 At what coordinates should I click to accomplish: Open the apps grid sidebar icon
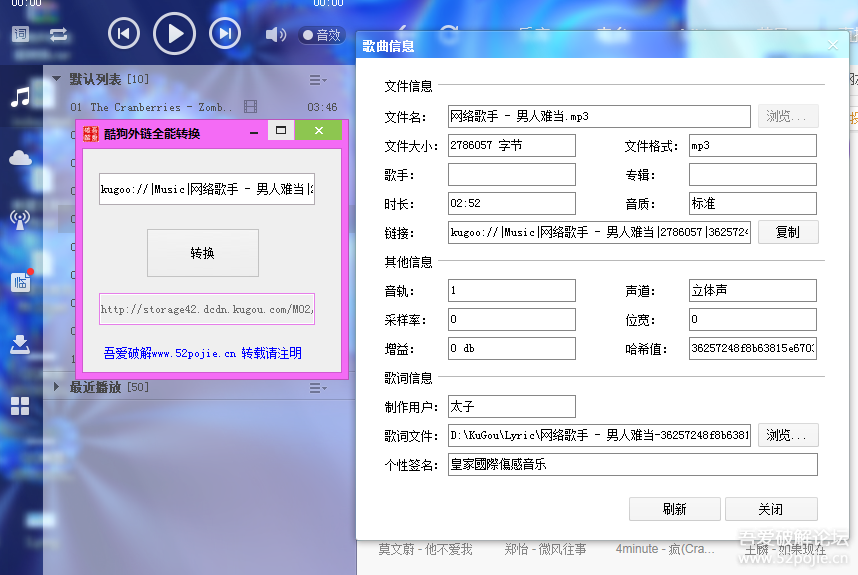20,406
